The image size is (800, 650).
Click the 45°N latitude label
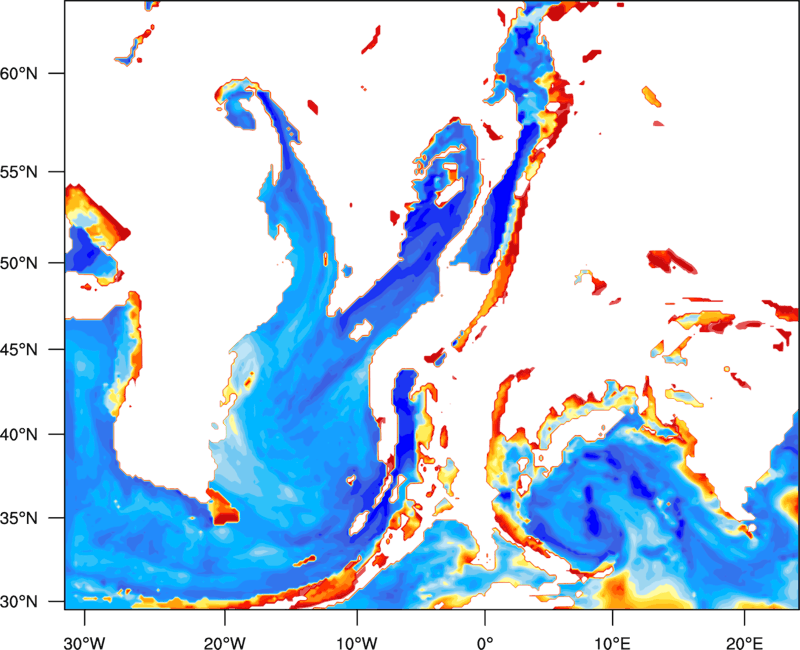click(x=19, y=349)
